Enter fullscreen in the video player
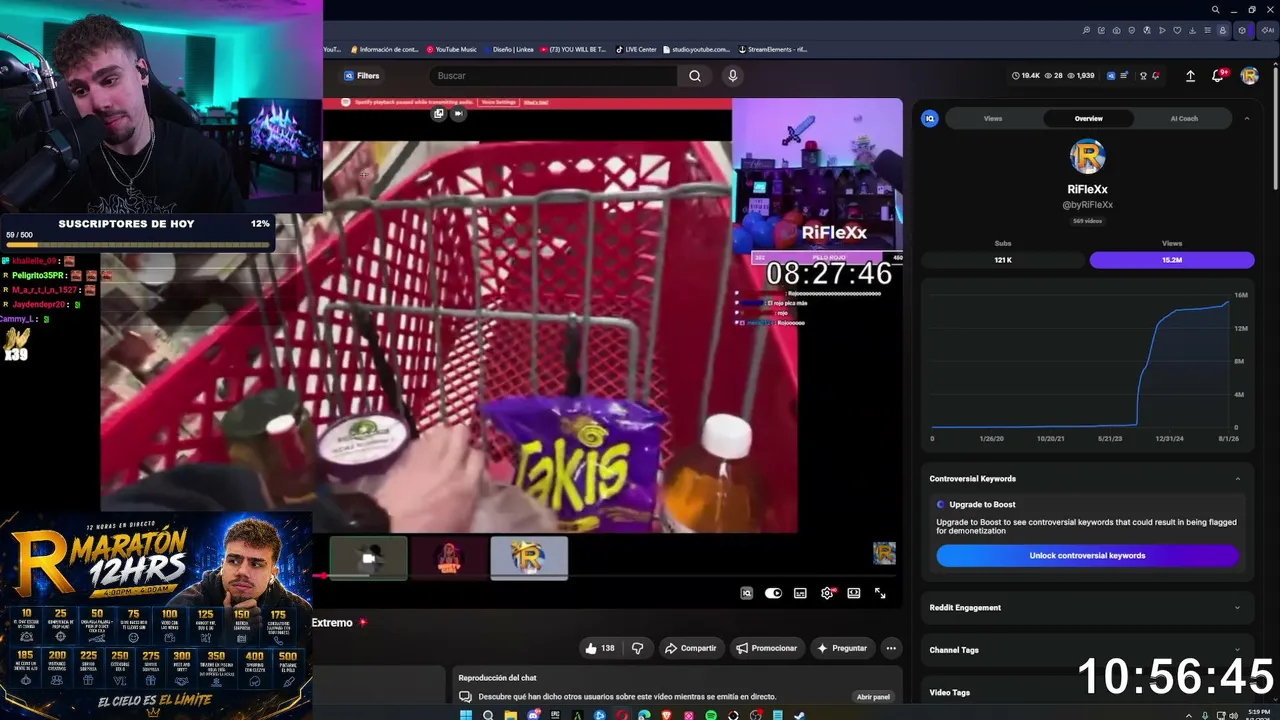 coord(880,593)
